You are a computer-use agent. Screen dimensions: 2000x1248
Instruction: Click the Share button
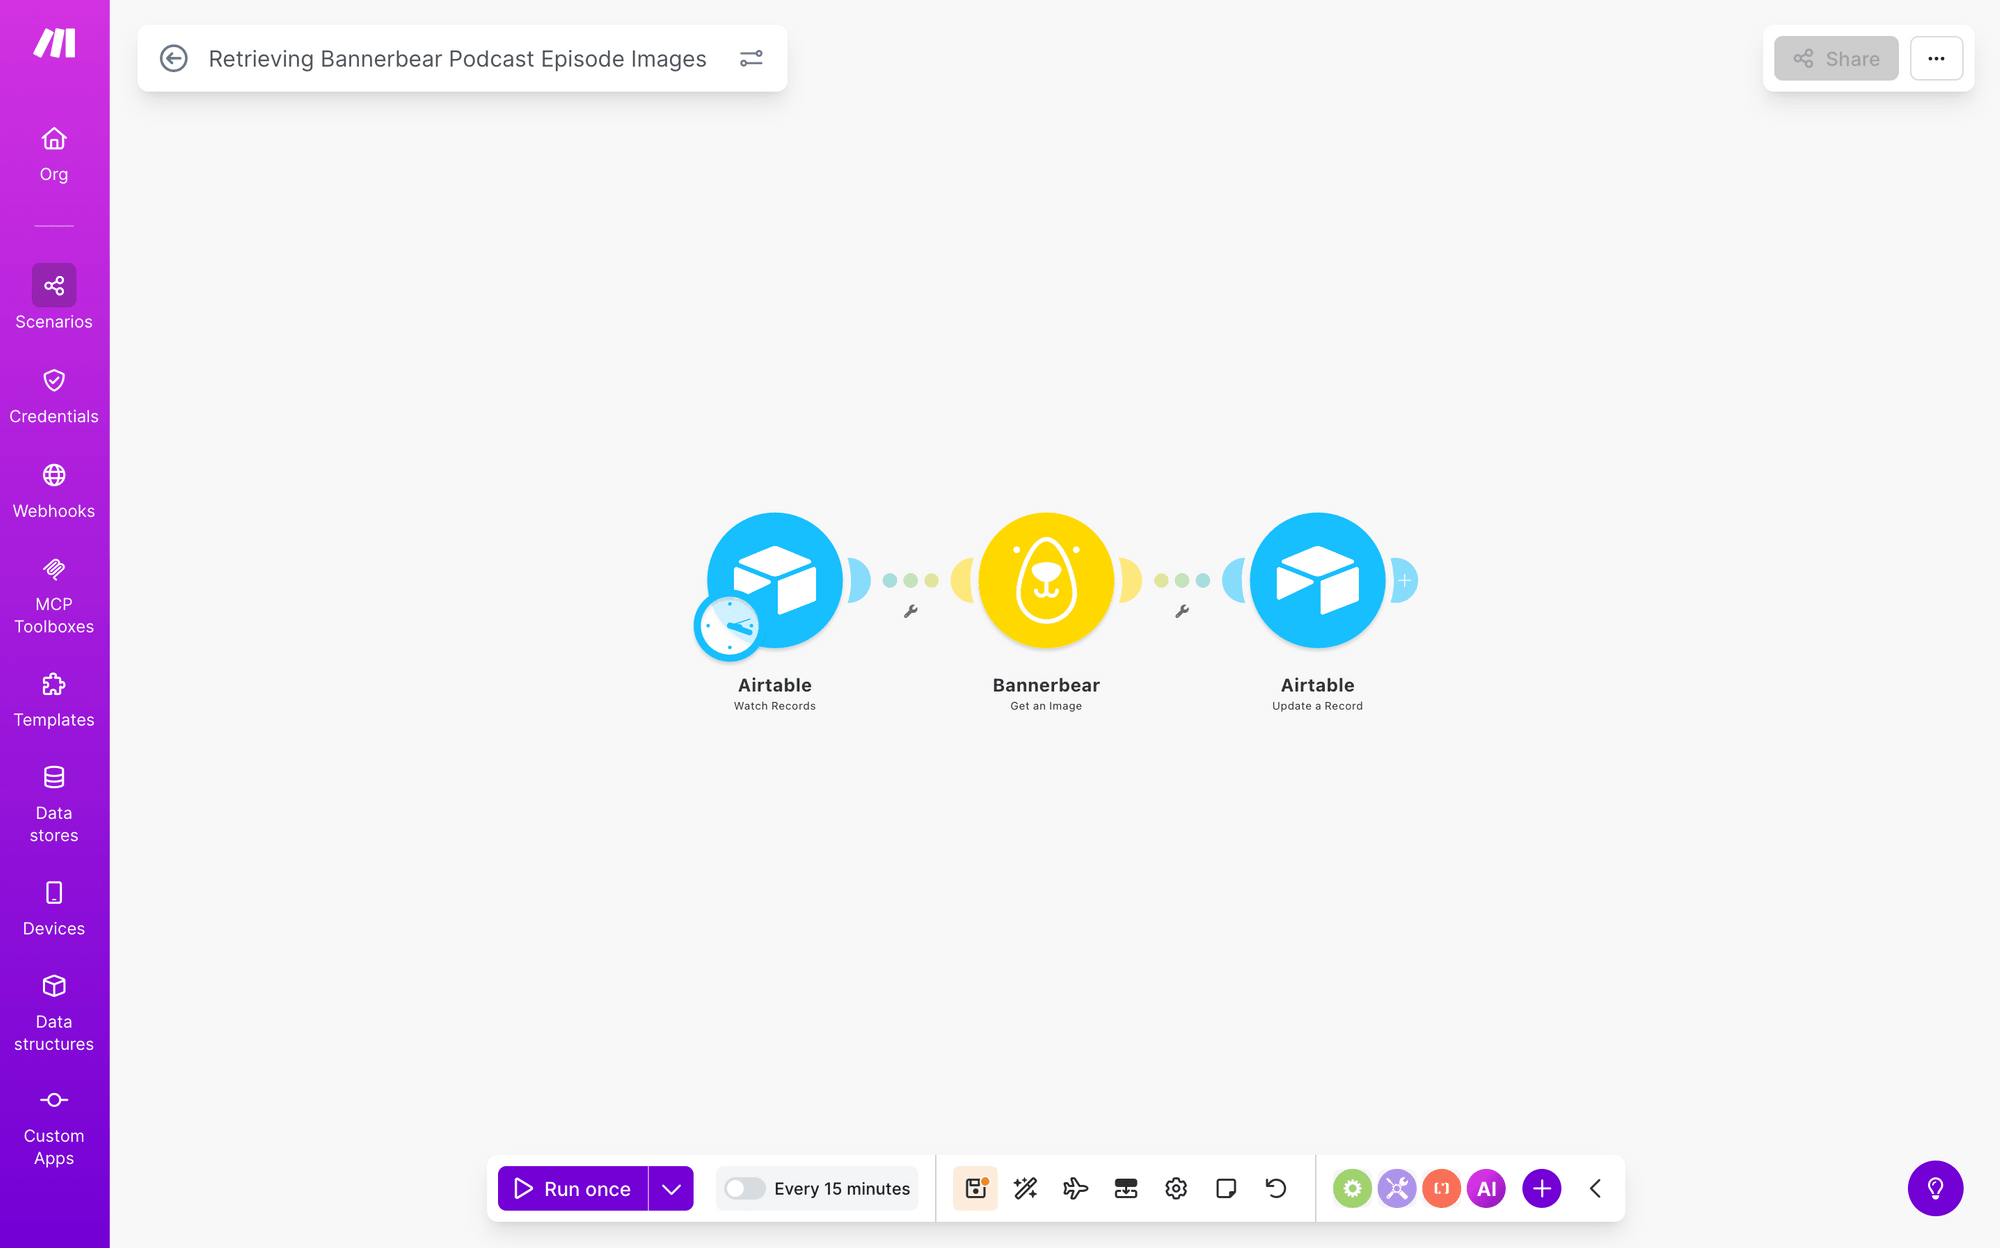point(1836,59)
